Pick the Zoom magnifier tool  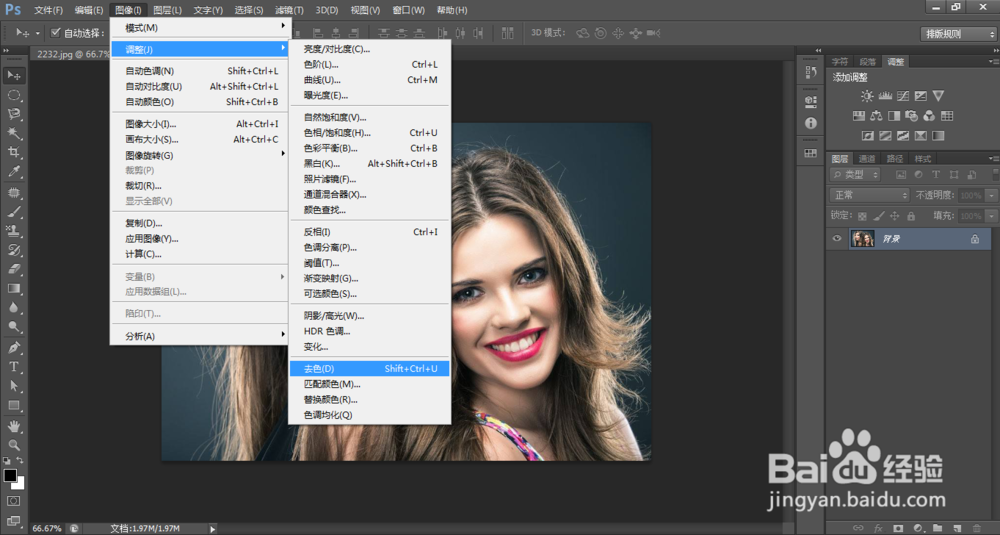tap(14, 445)
